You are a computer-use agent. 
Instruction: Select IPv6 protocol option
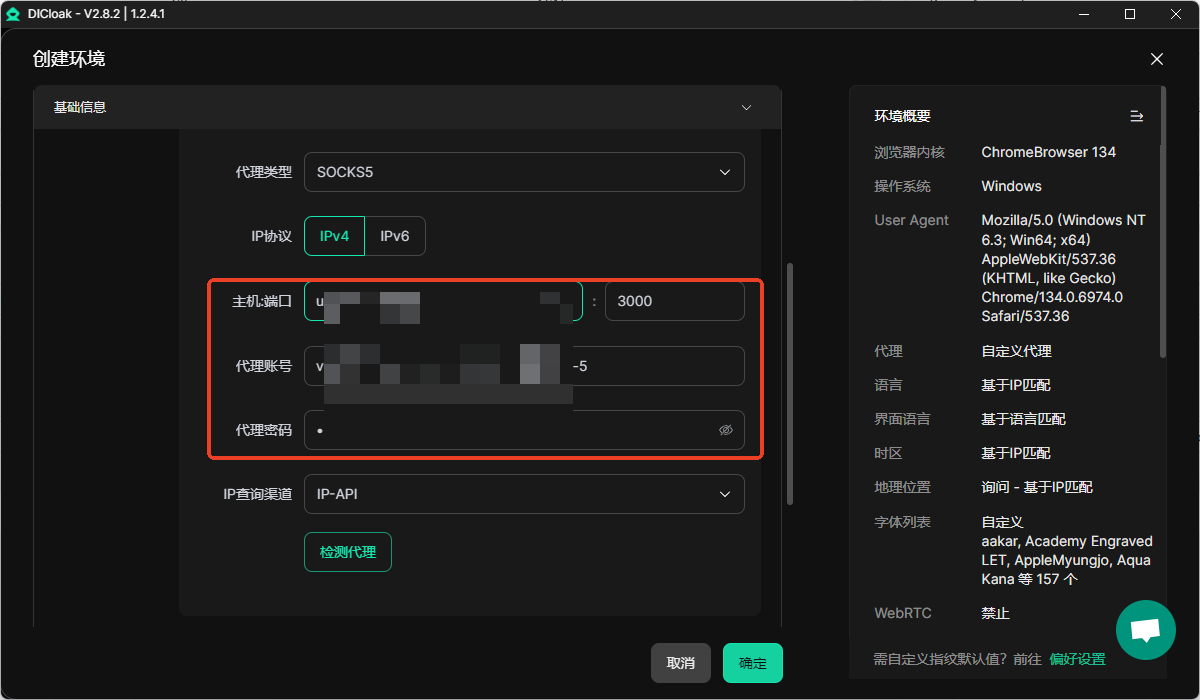(x=395, y=236)
